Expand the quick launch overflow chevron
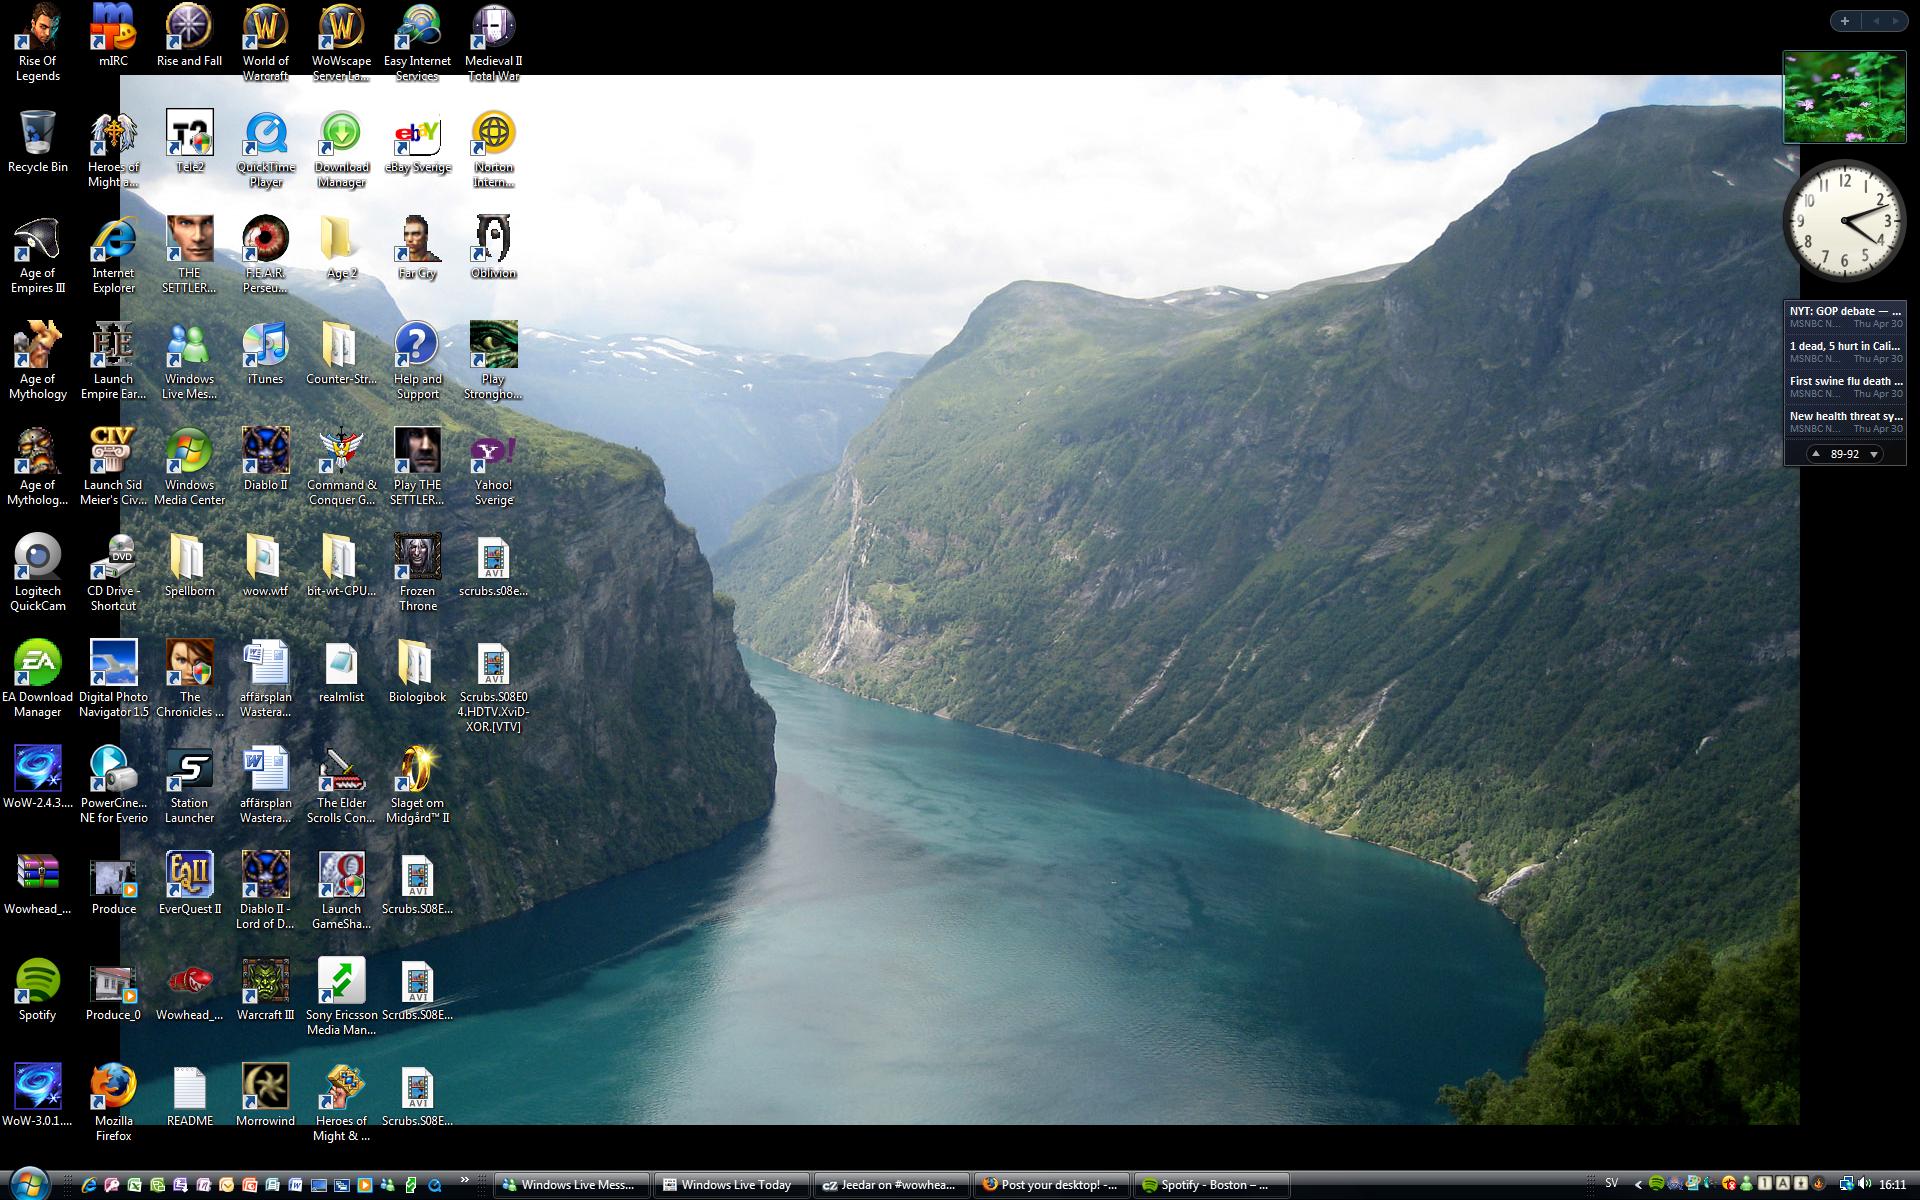 click(465, 1181)
